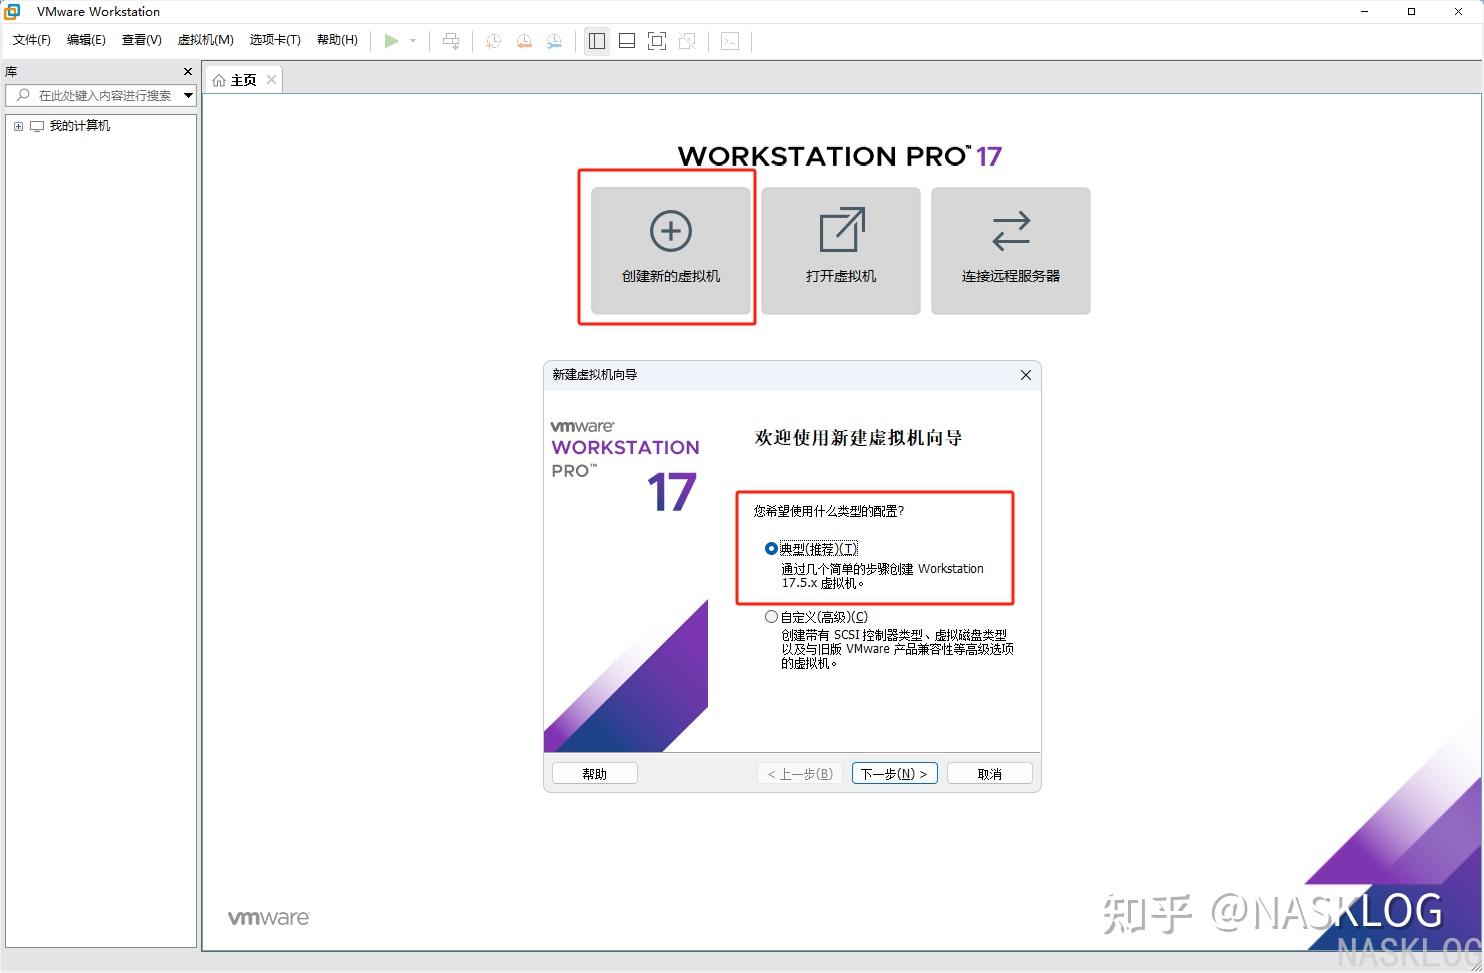The width and height of the screenshot is (1484, 973).
Task: Click the 下一步(N) button in the wizard
Action: click(x=893, y=772)
